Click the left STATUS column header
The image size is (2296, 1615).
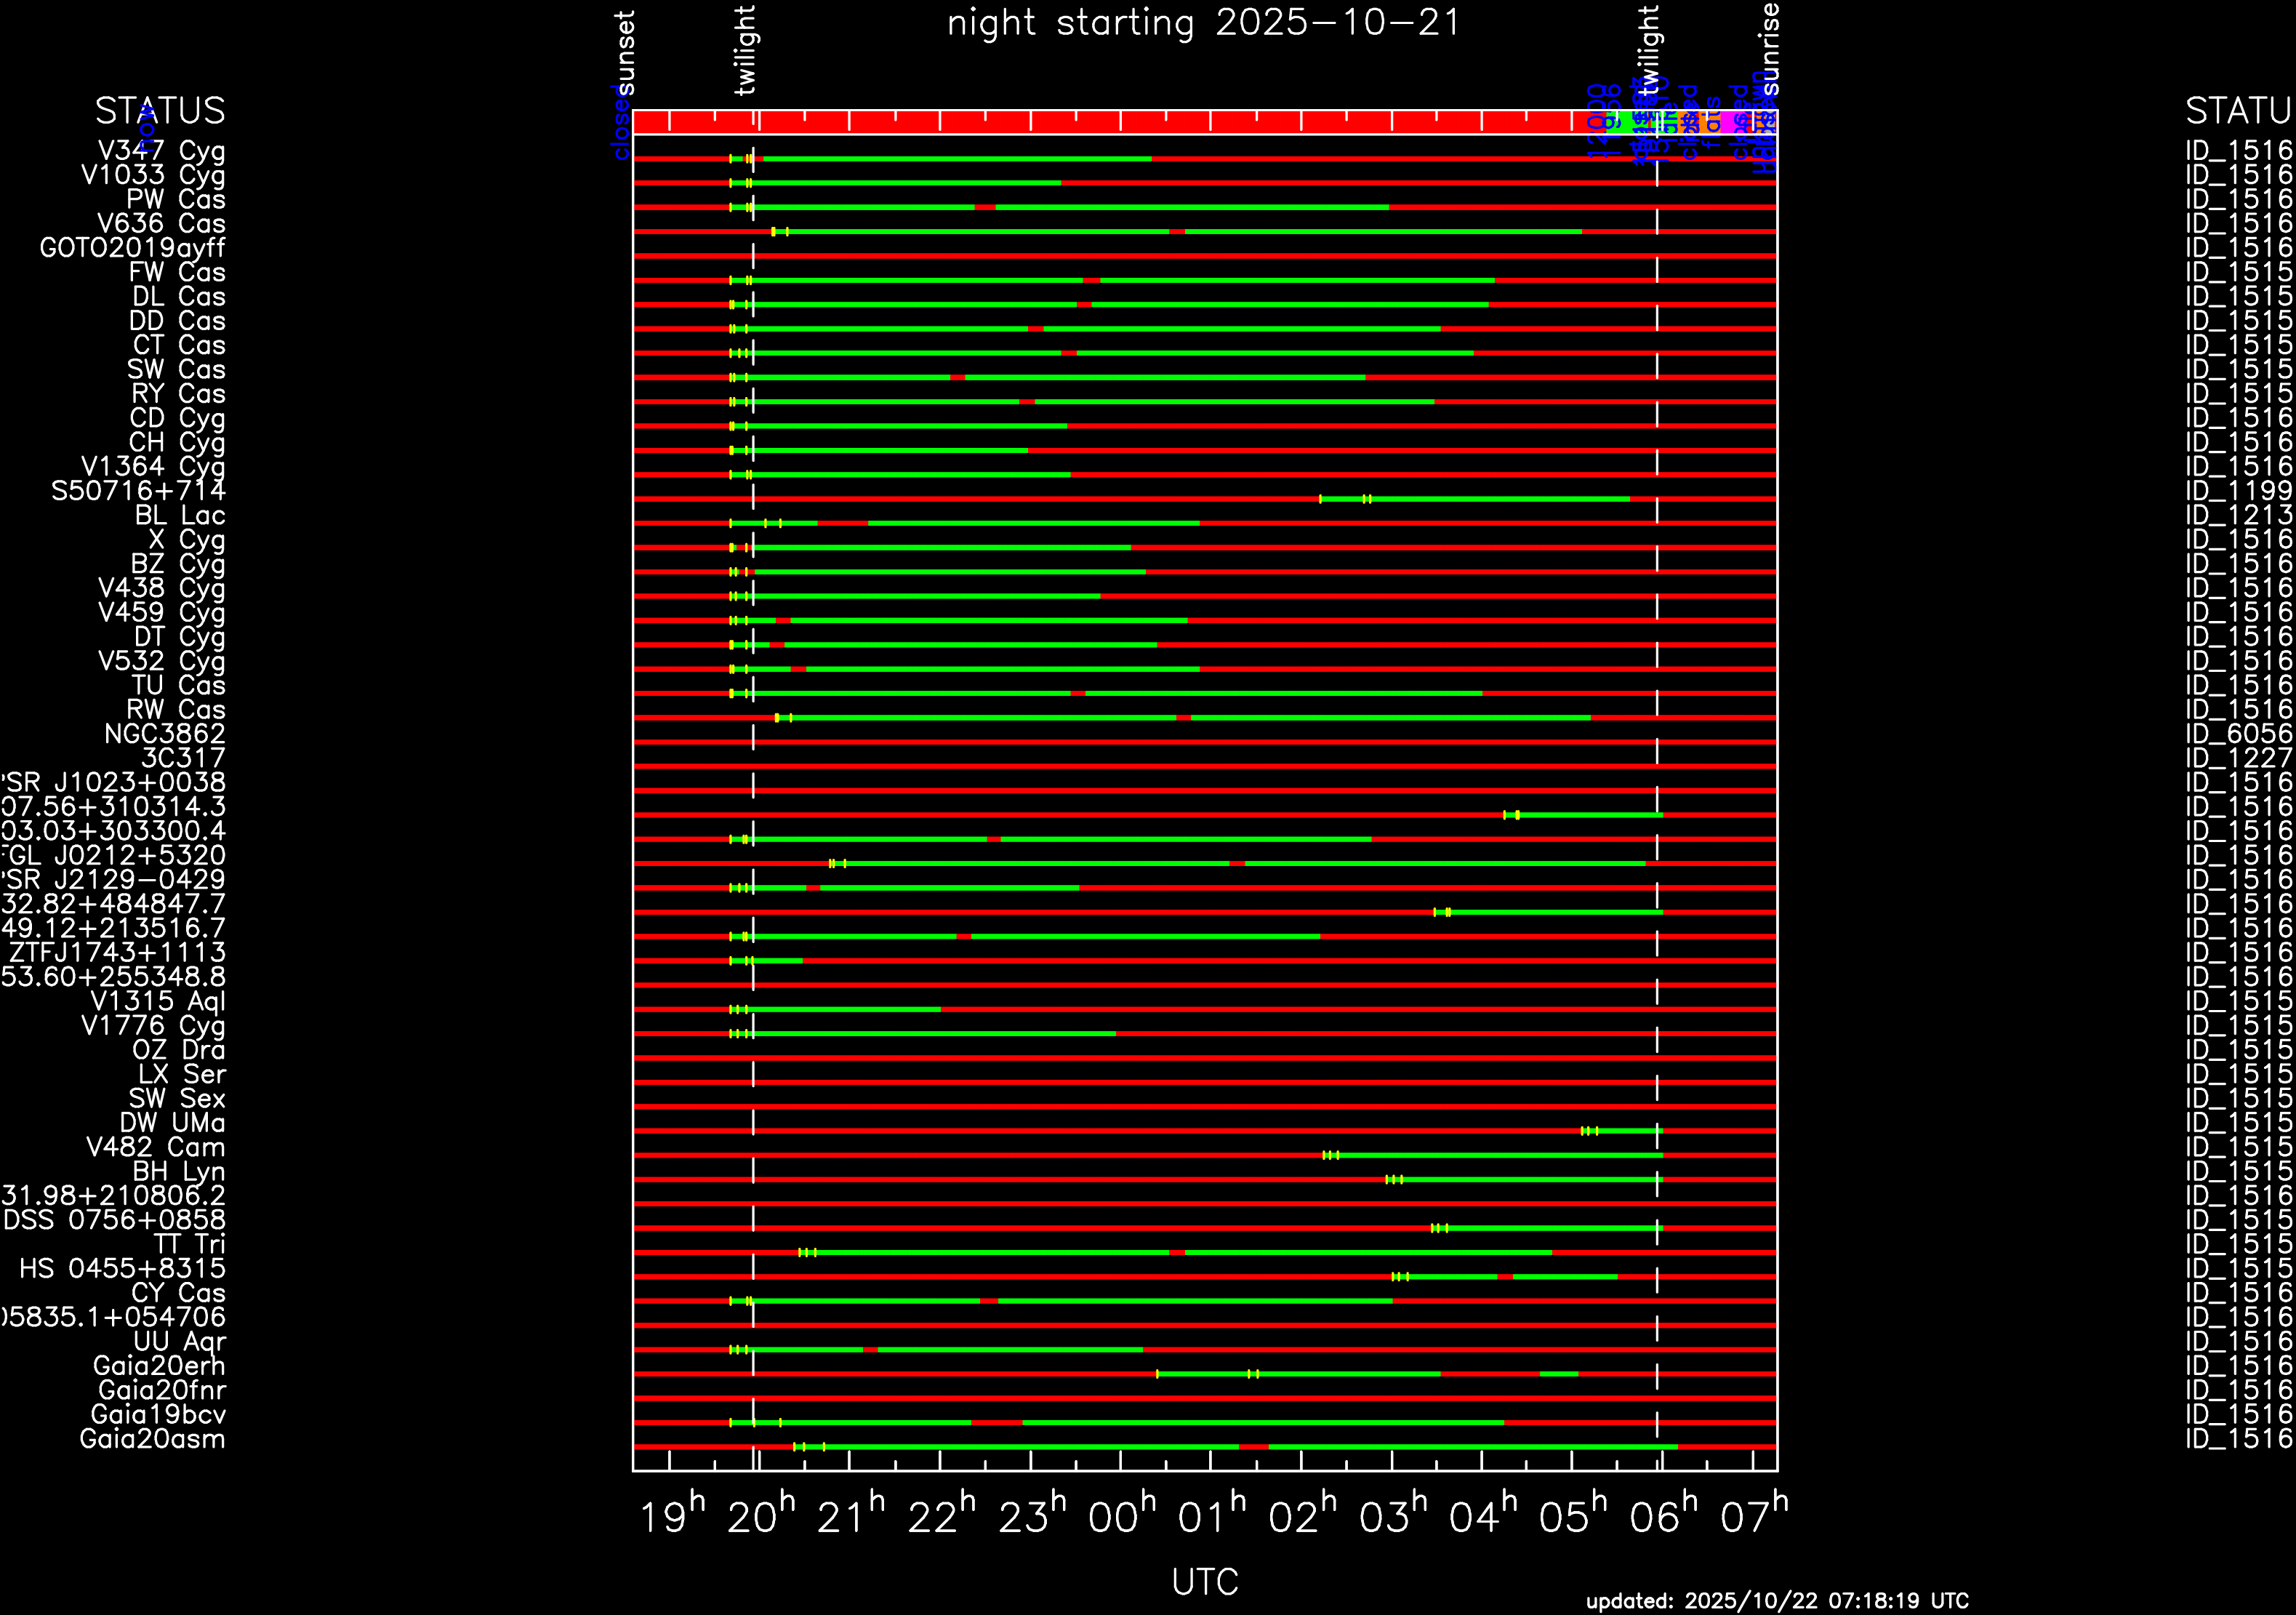pos(160,111)
